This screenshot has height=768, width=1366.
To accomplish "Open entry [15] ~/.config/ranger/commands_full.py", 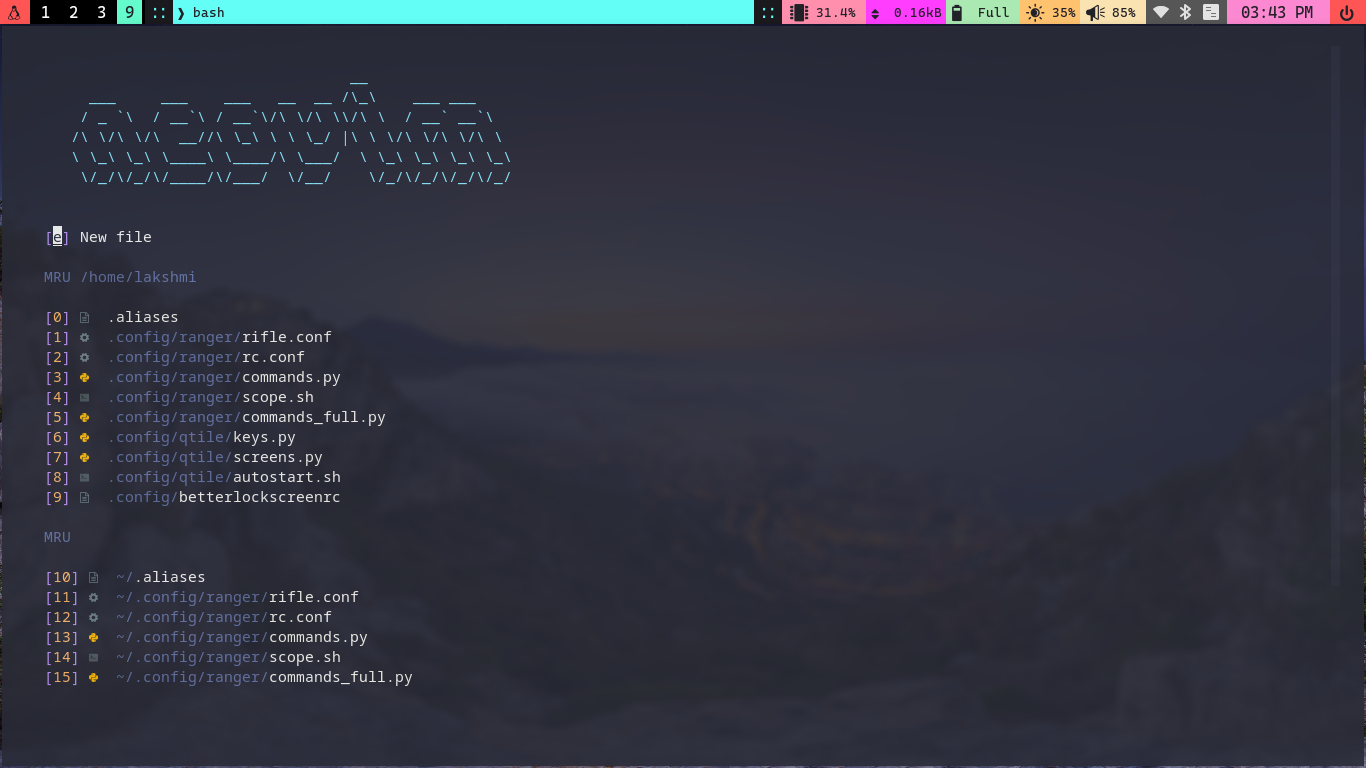I will pyautogui.click(x=229, y=677).
